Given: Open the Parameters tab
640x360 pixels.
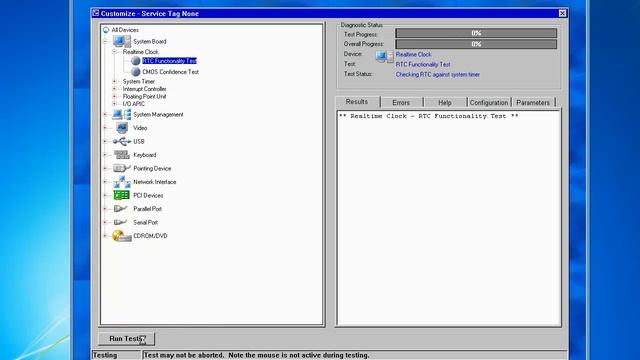Looking at the screenshot, I should pyautogui.click(x=533, y=102).
